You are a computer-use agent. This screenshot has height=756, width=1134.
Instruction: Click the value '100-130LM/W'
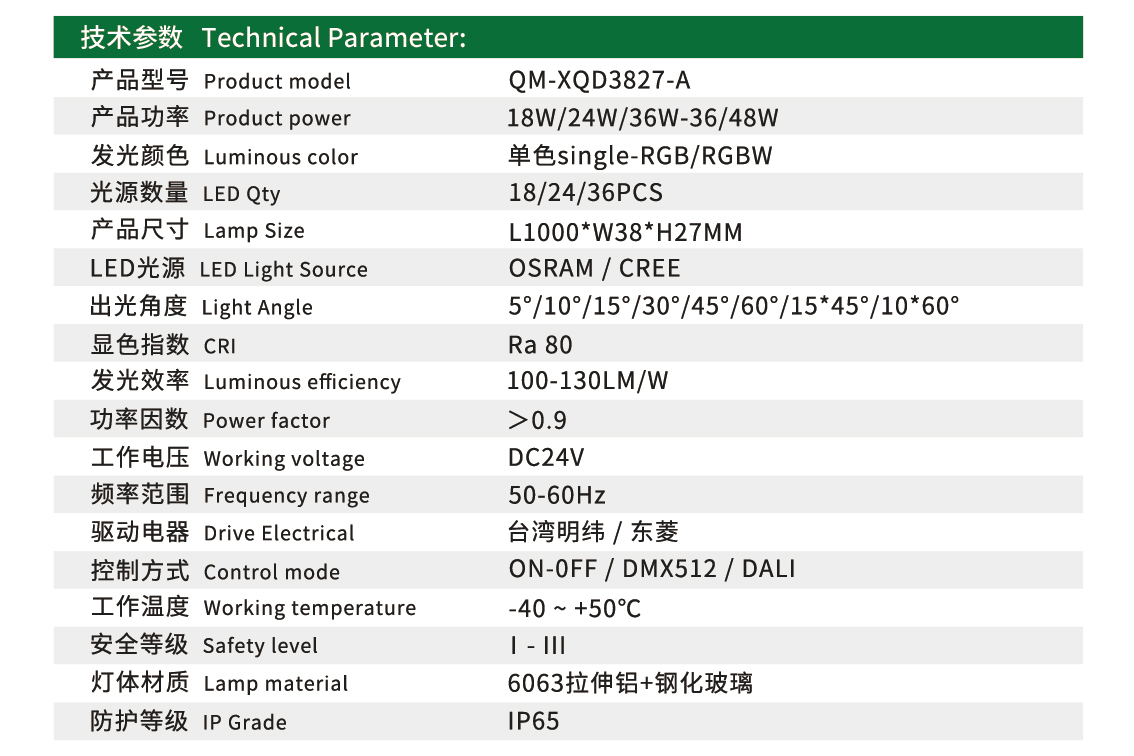[587, 381]
